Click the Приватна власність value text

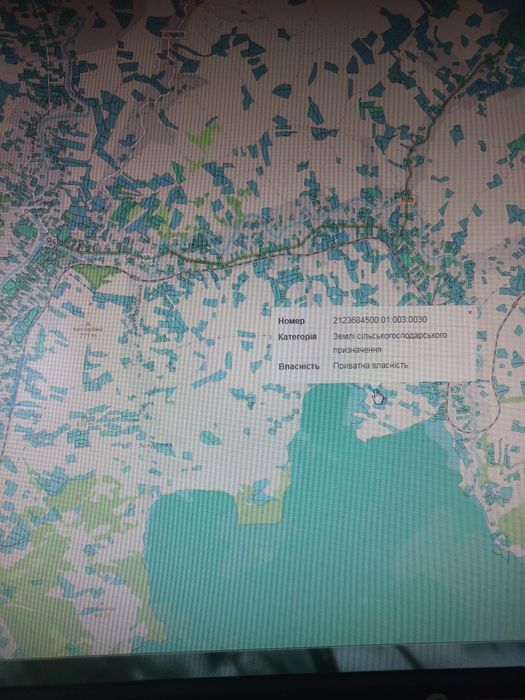tap(371, 365)
